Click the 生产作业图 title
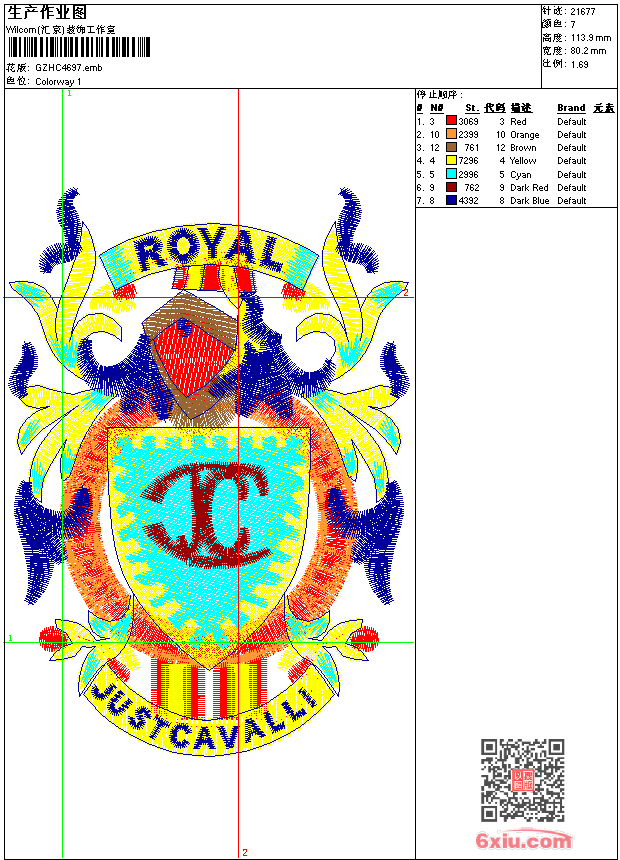 tap(47, 13)
